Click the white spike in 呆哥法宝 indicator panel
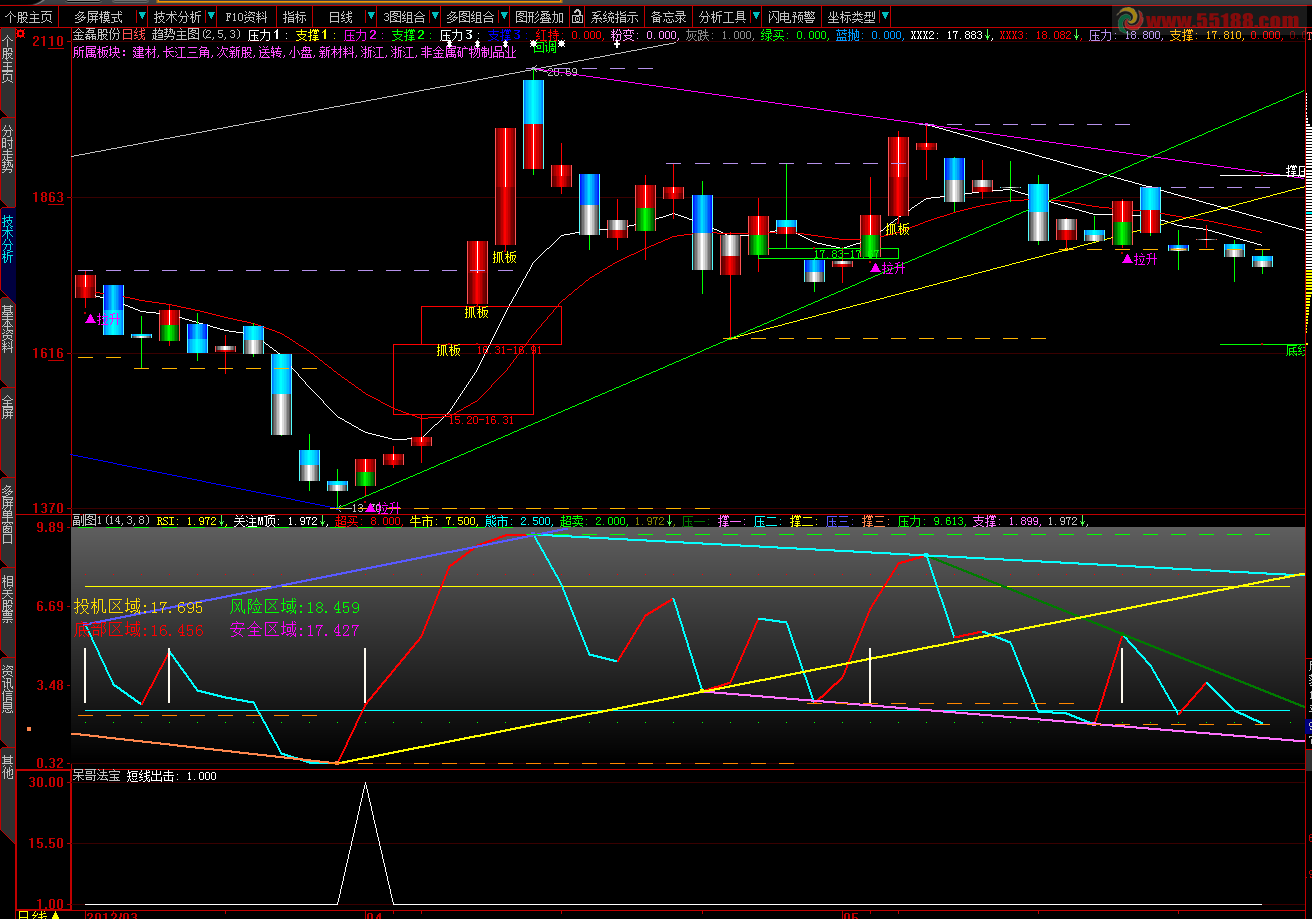This screenshot has width=1312, height=919. pyautogui.click(x=365, y=790)
